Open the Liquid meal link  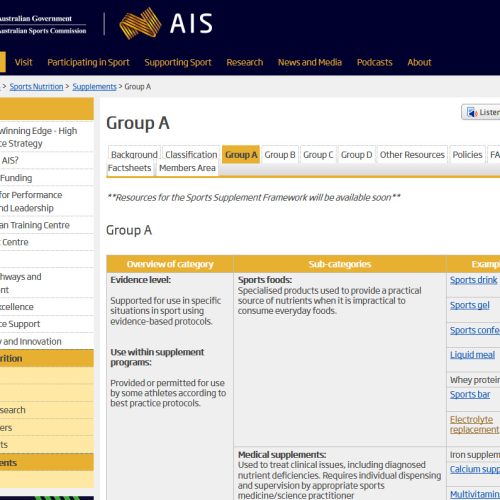click(472, 355)
